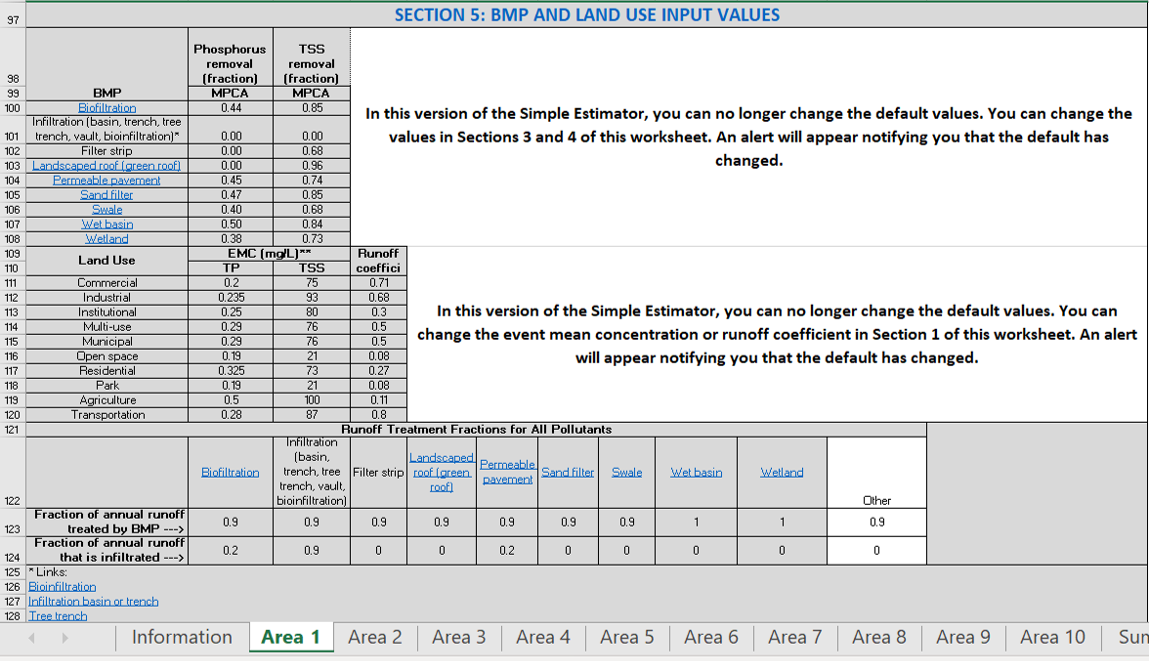Follow the Biofiltration link in BMP list
This screenshot has height=661, width=1149.
[x=107, y=108]
